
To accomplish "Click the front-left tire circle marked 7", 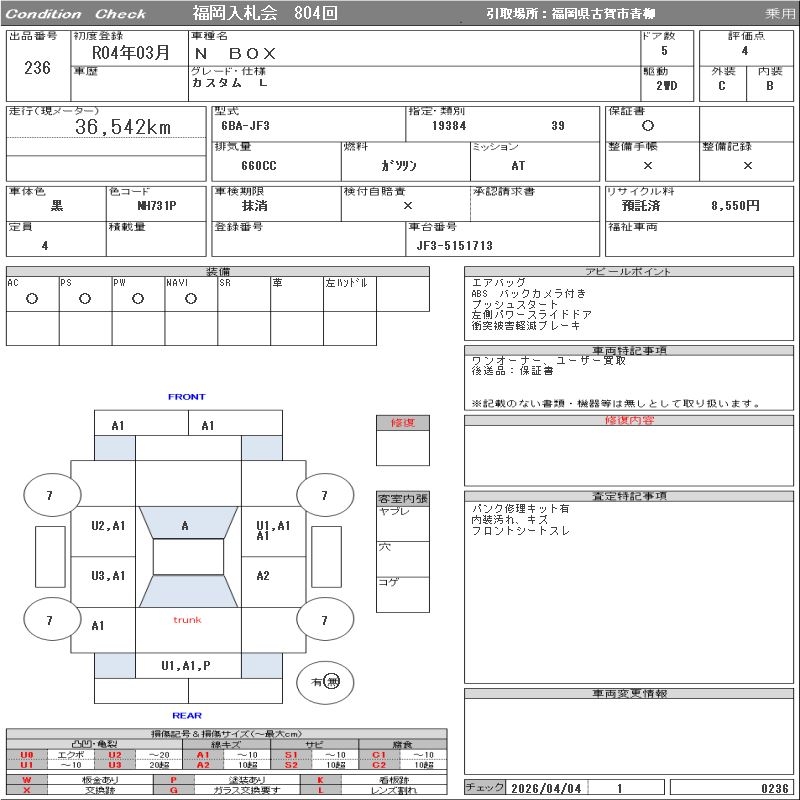I will [50, 495].
